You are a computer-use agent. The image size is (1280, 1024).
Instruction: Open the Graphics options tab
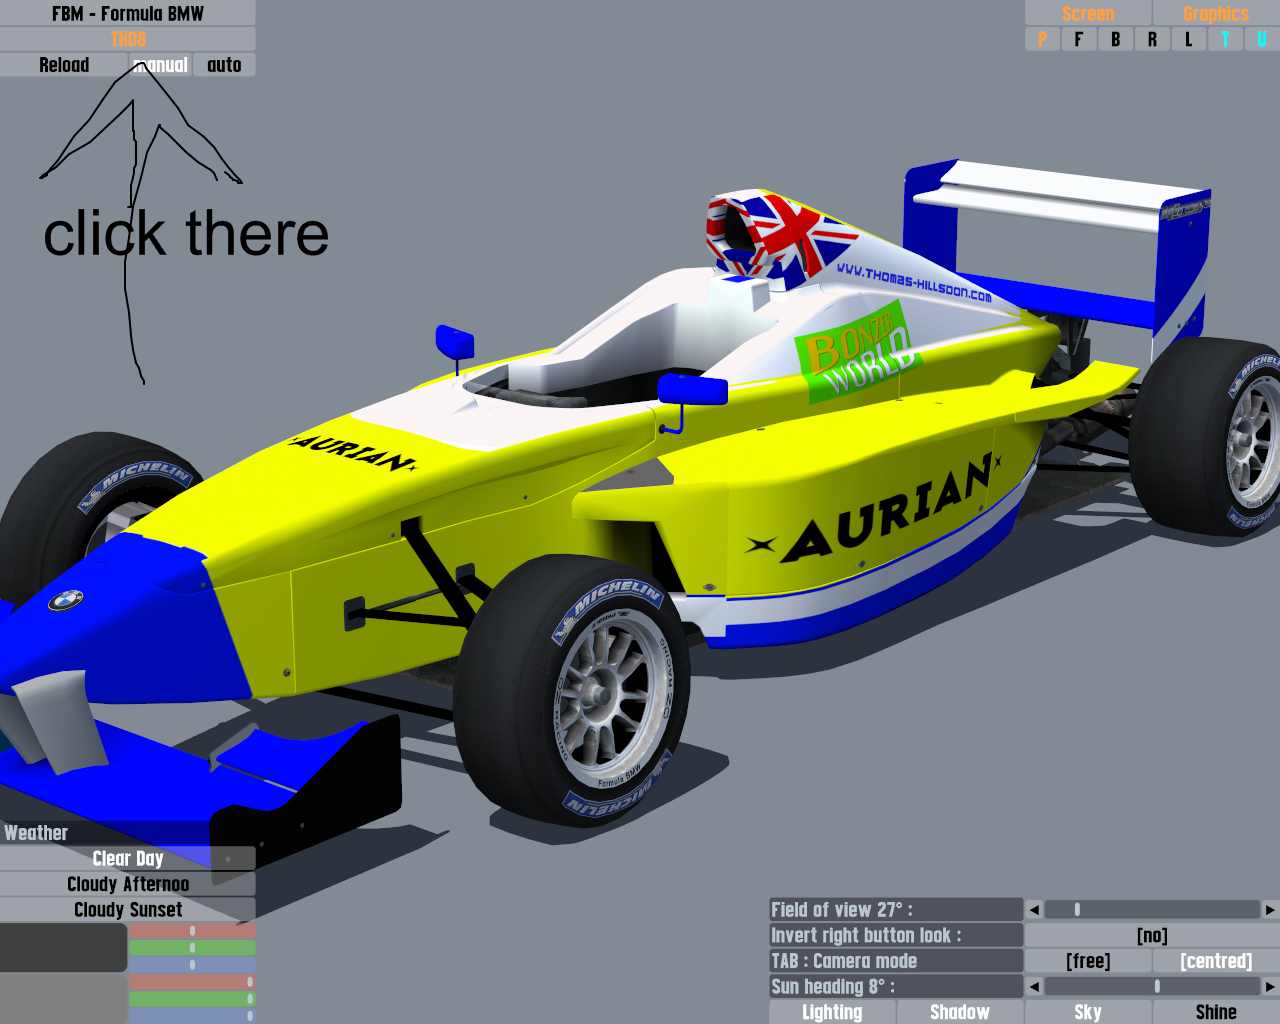point(1216,13)
